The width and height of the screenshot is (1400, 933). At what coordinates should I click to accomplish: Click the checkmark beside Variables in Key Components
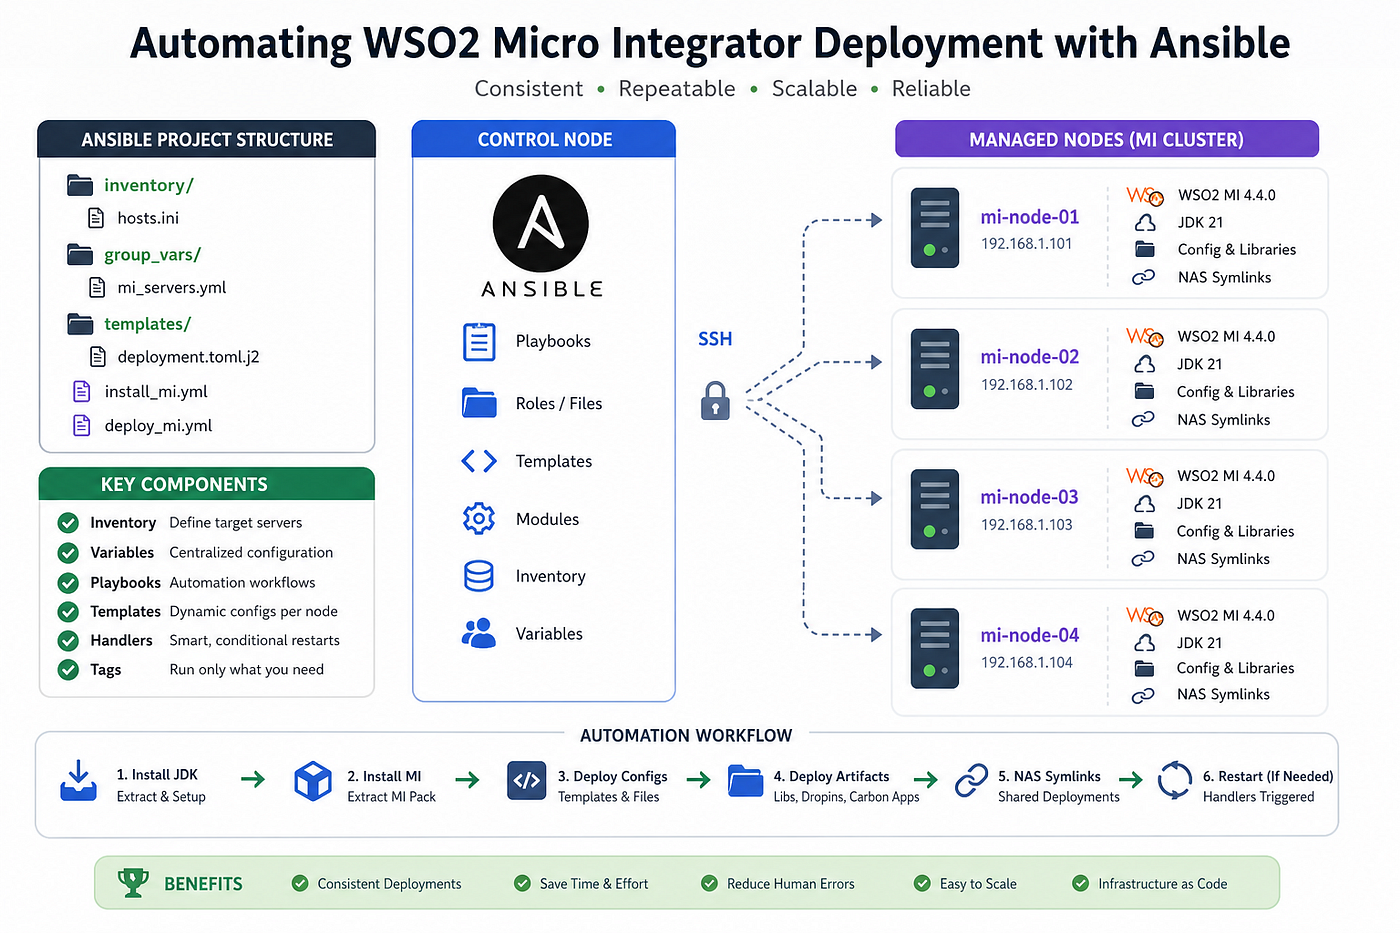click(x=68, y=552)
